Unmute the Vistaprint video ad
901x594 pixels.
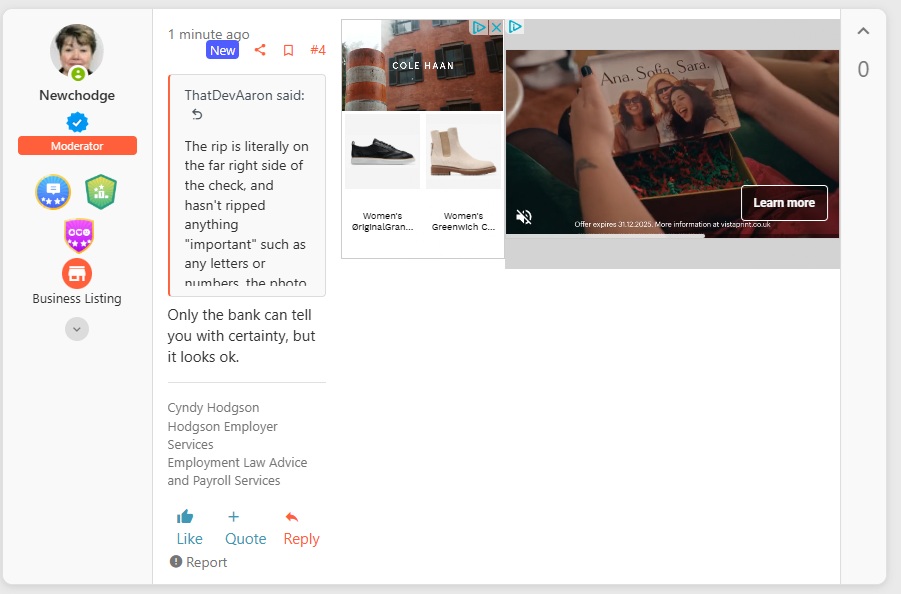coord(523,217)
